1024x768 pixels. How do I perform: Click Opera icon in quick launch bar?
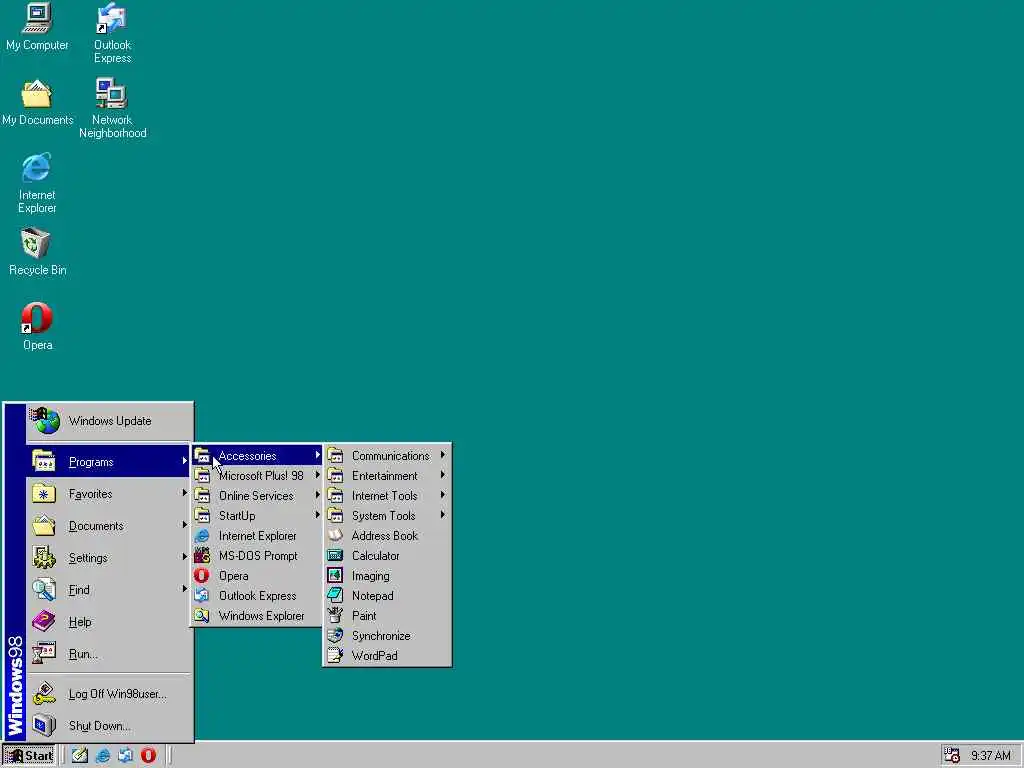(x=148, y=756)
